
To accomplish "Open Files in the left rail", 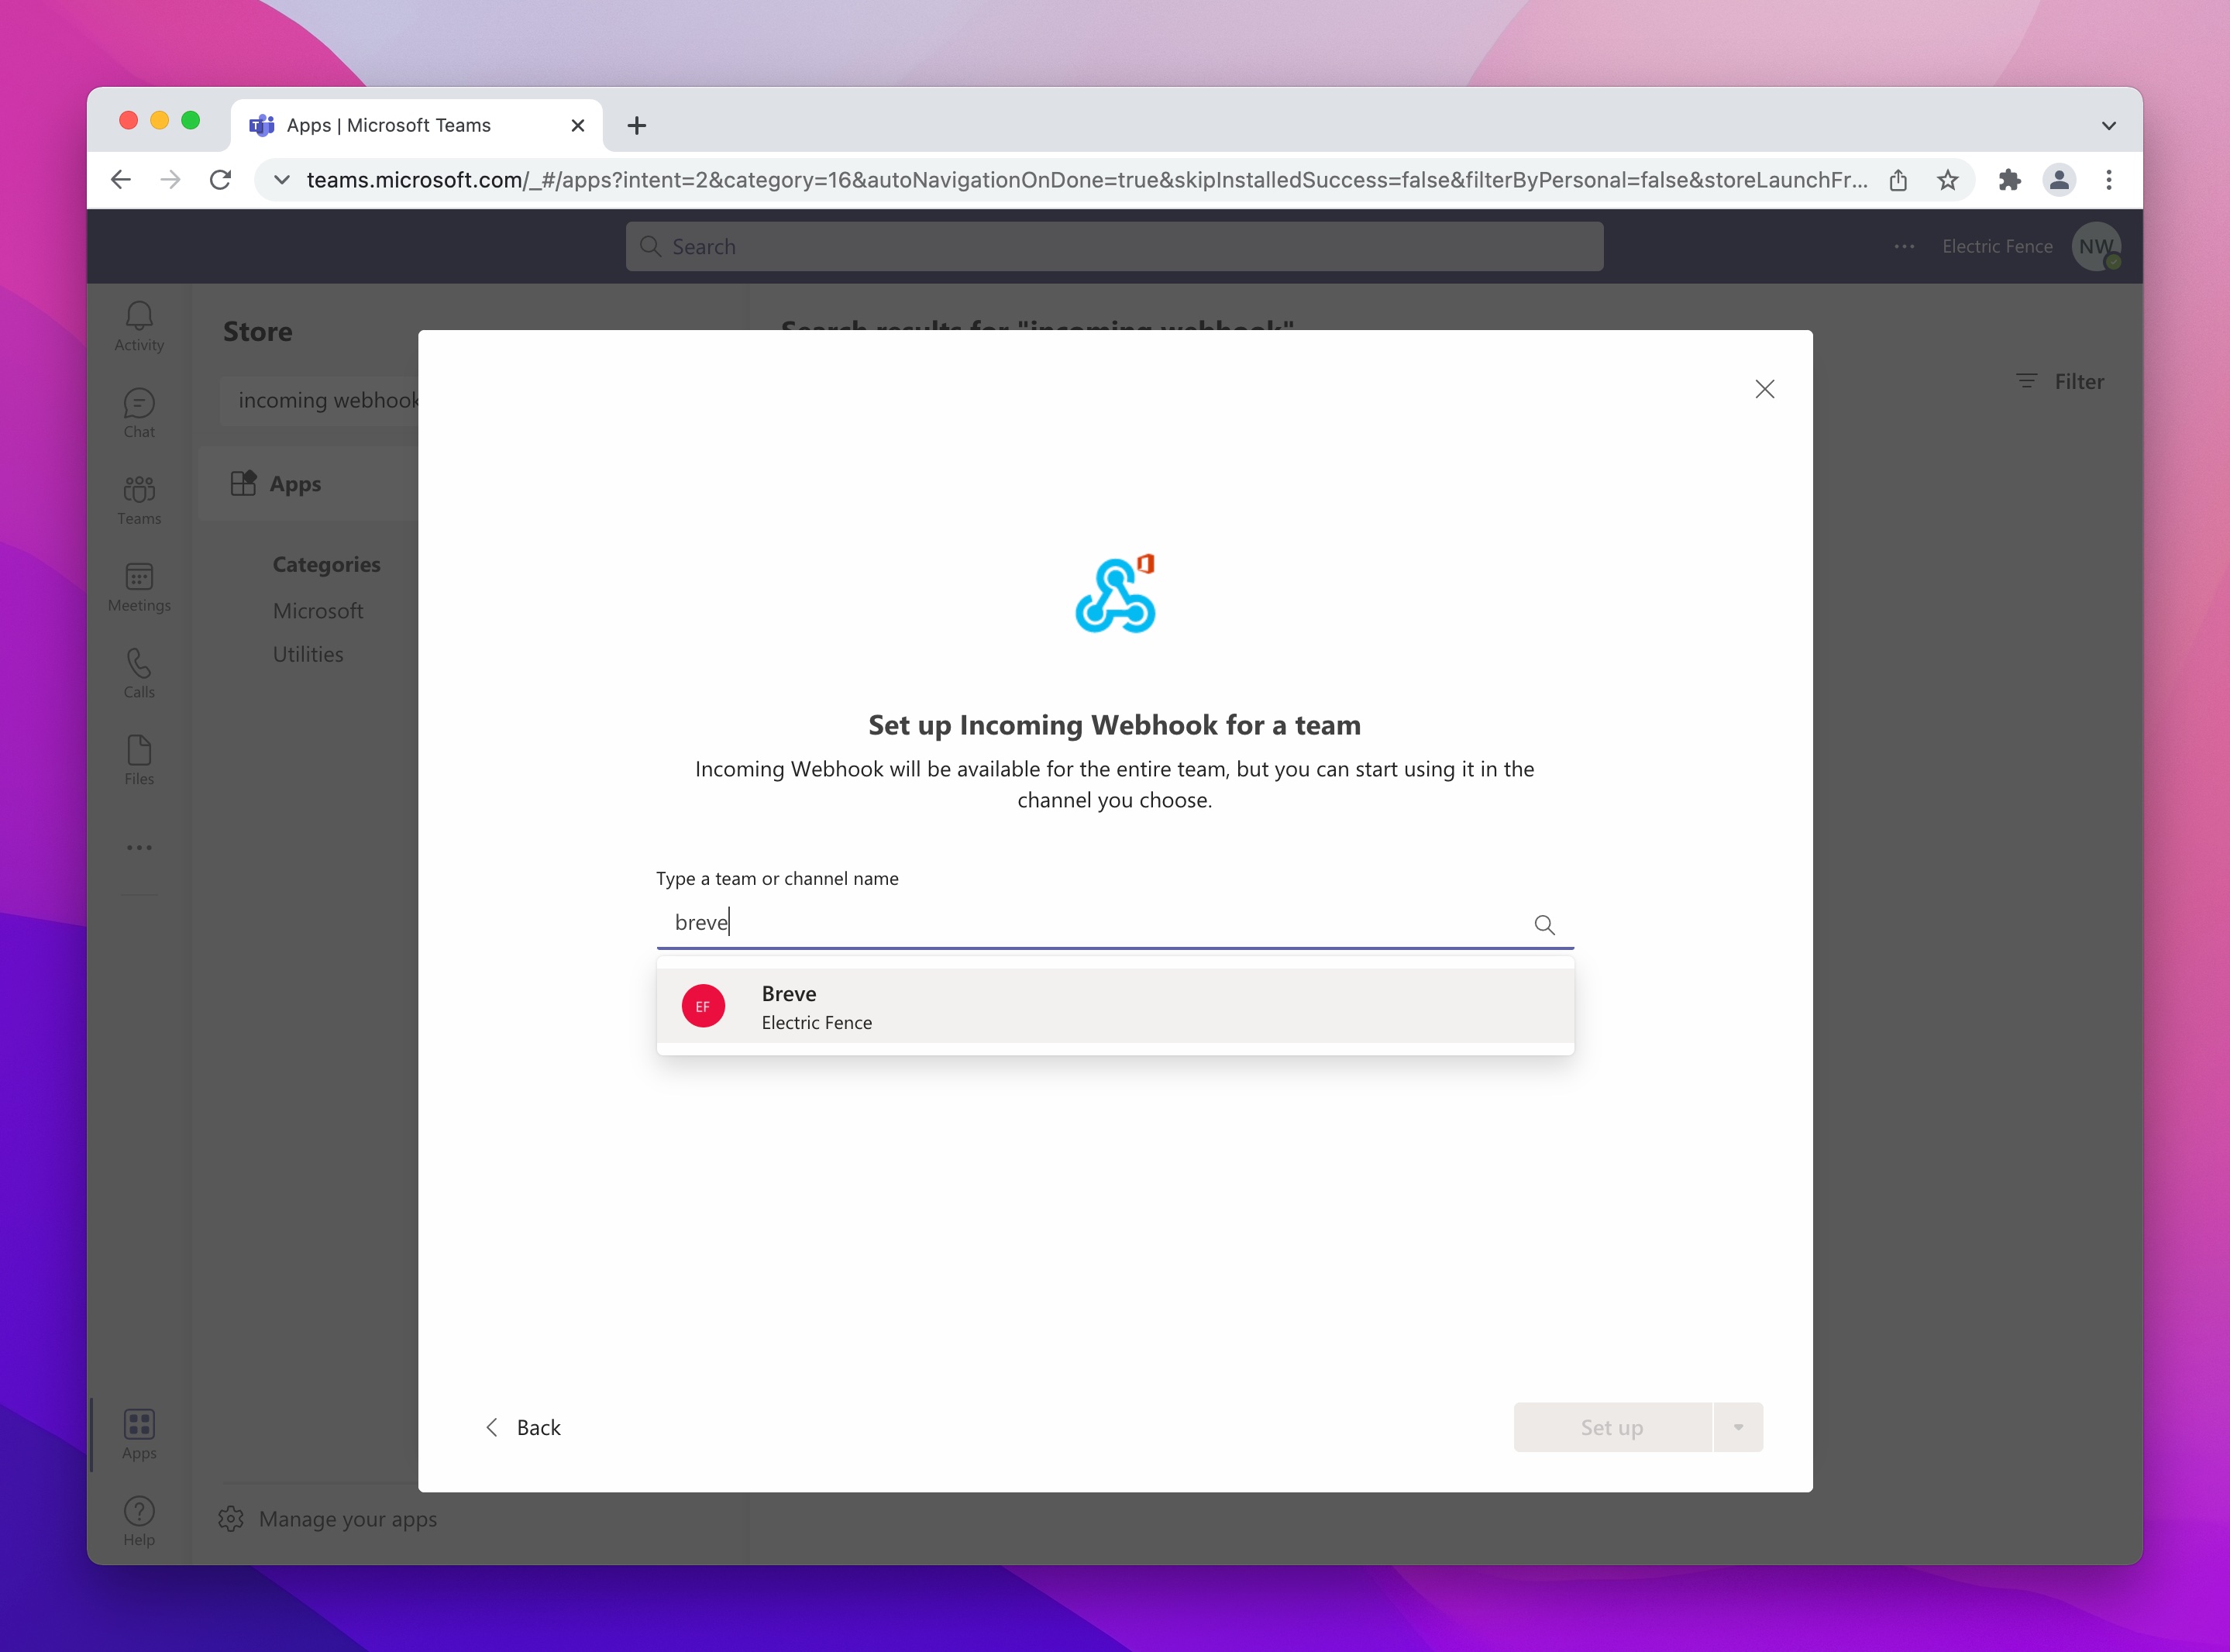I will tap(139, 761).
